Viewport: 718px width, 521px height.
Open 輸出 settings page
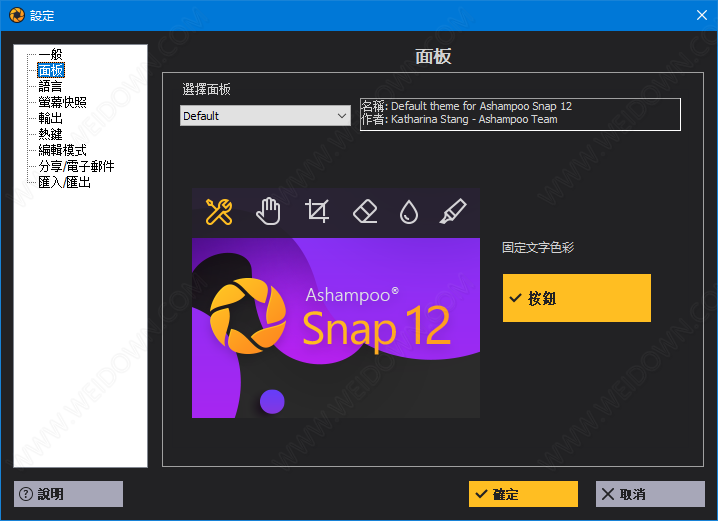[x=50, y=118]
